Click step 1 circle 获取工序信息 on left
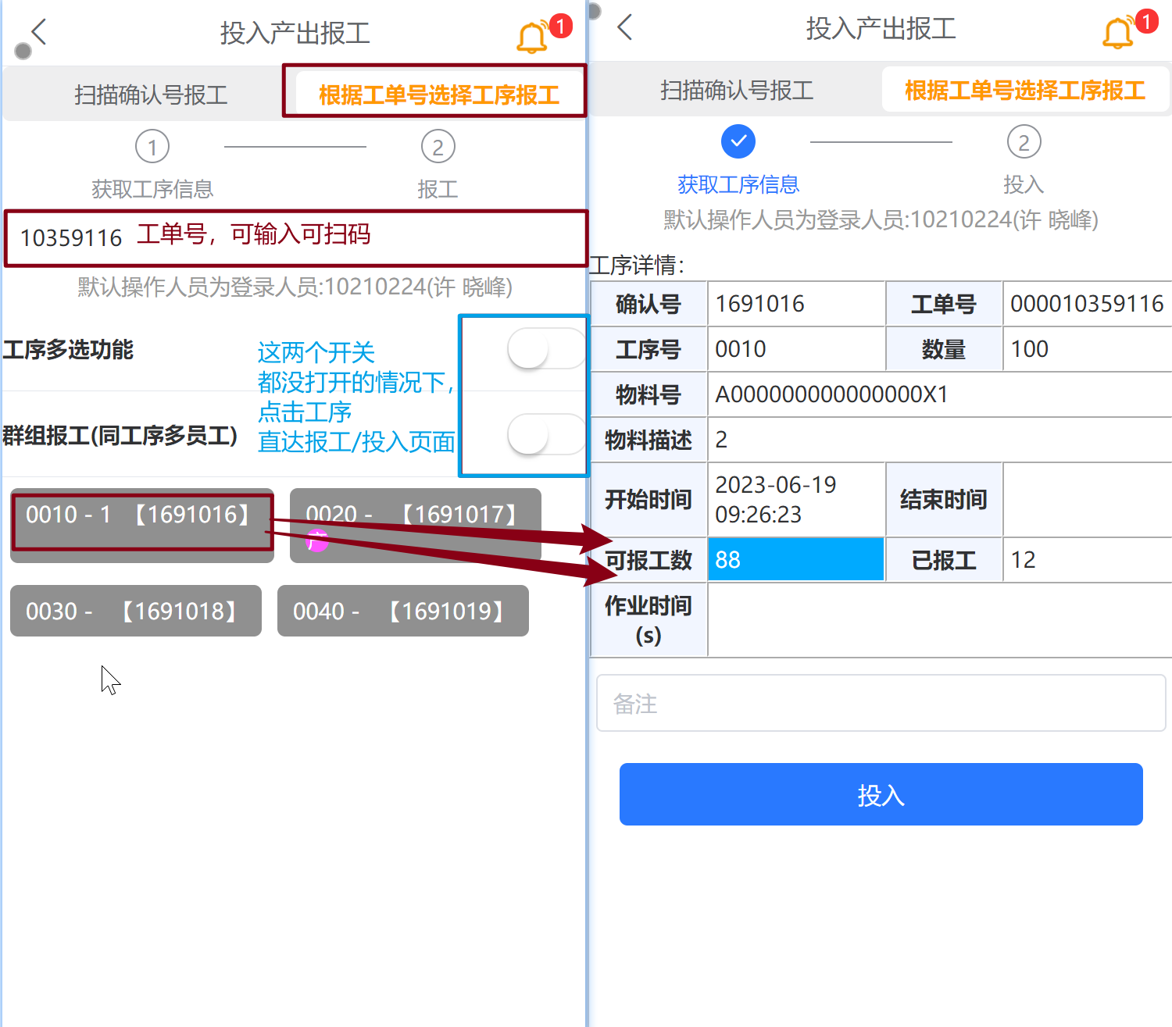The width and height of the screenshot is (1172, 1027). coord(152,147)
